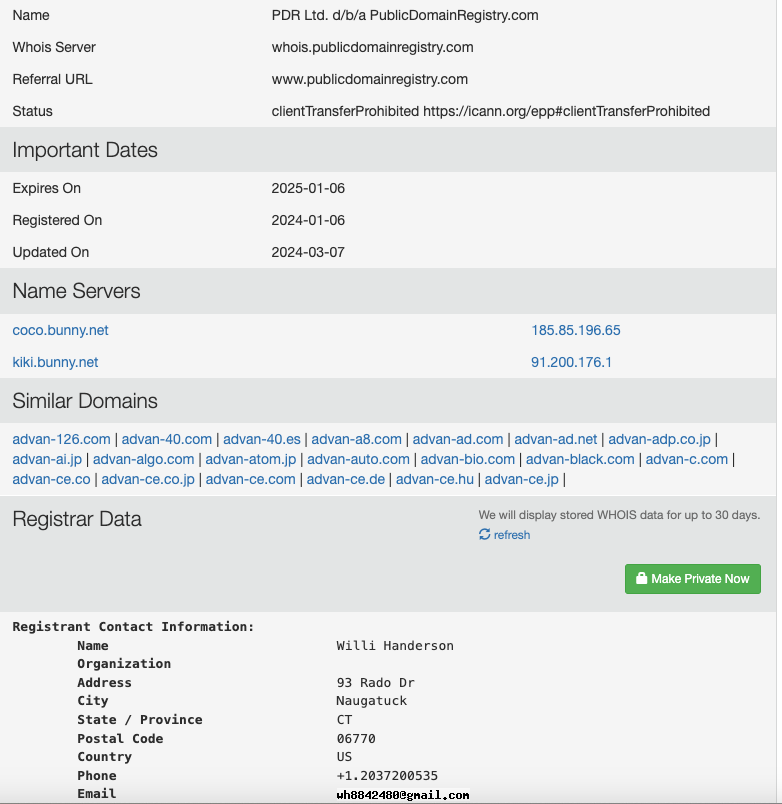Open similar domain advan-algo.com
The width and height of the screenshot is (782, 804).
[x=144, y=459]
